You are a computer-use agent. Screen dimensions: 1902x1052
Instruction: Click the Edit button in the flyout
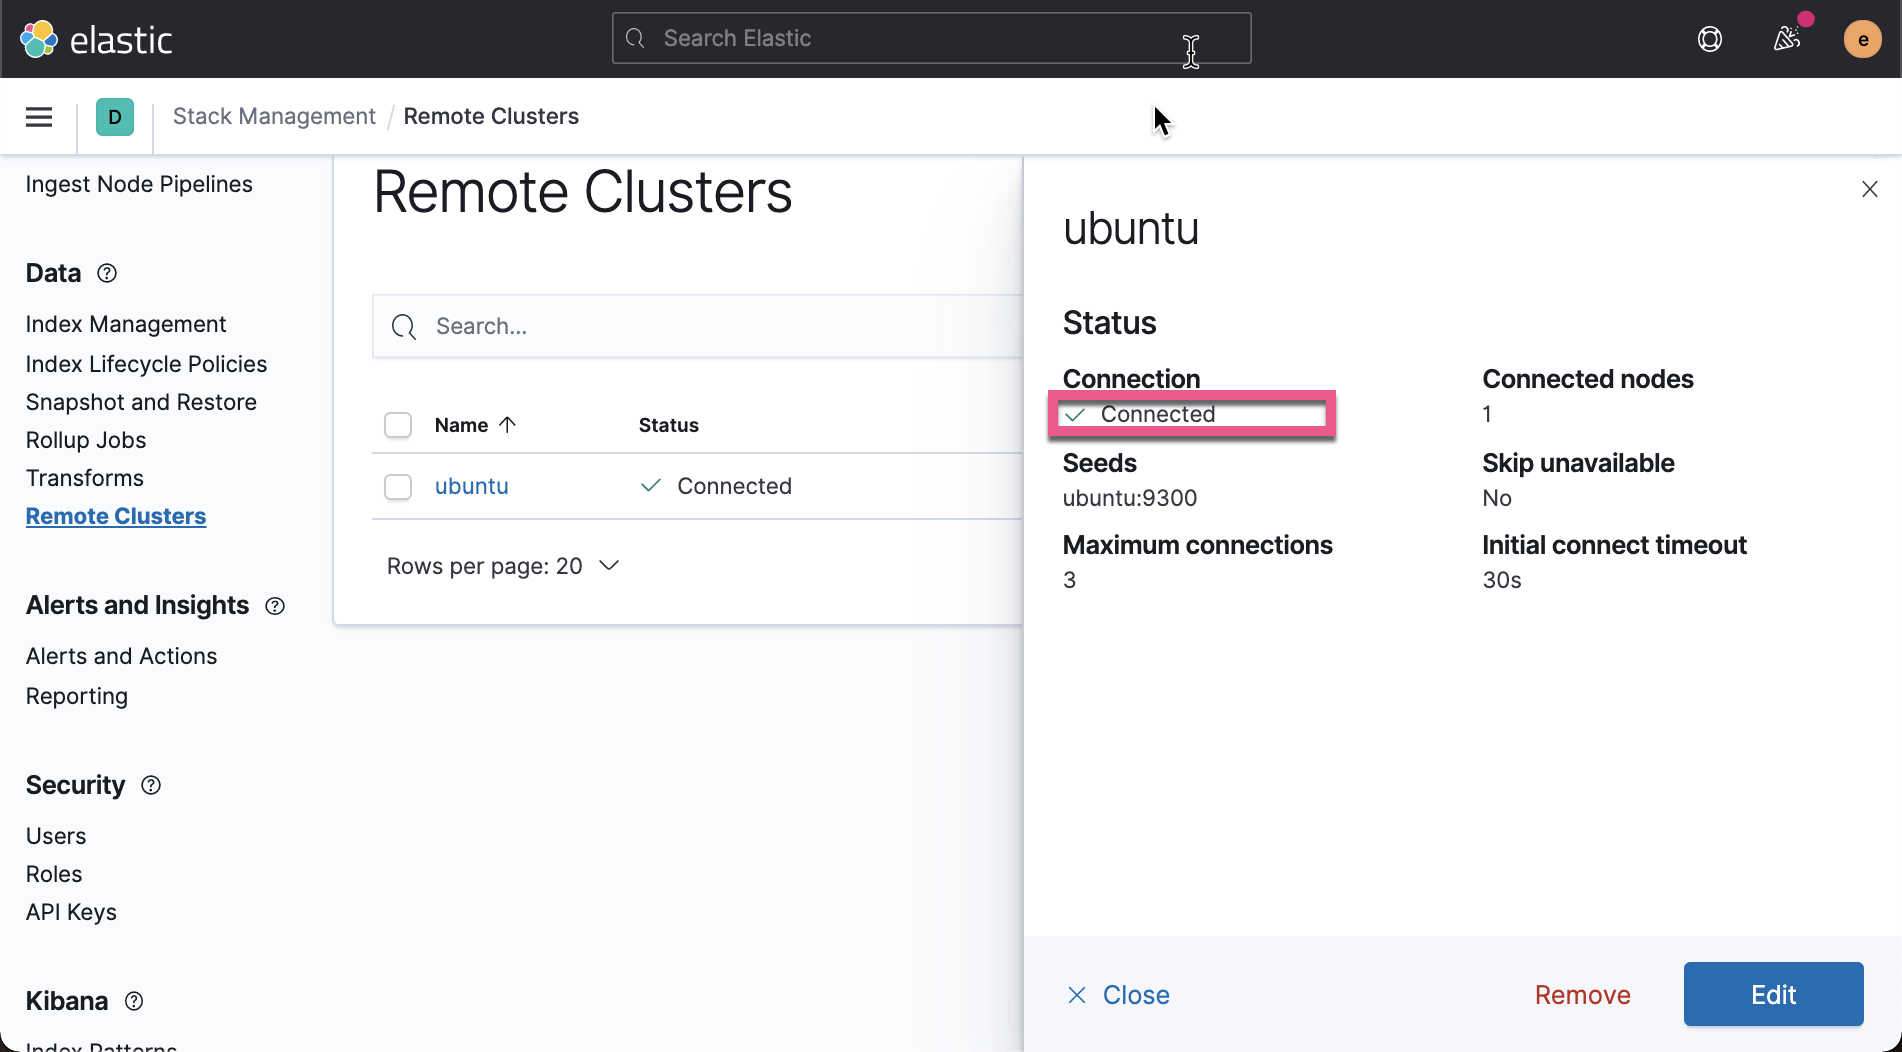[1773, 994]
